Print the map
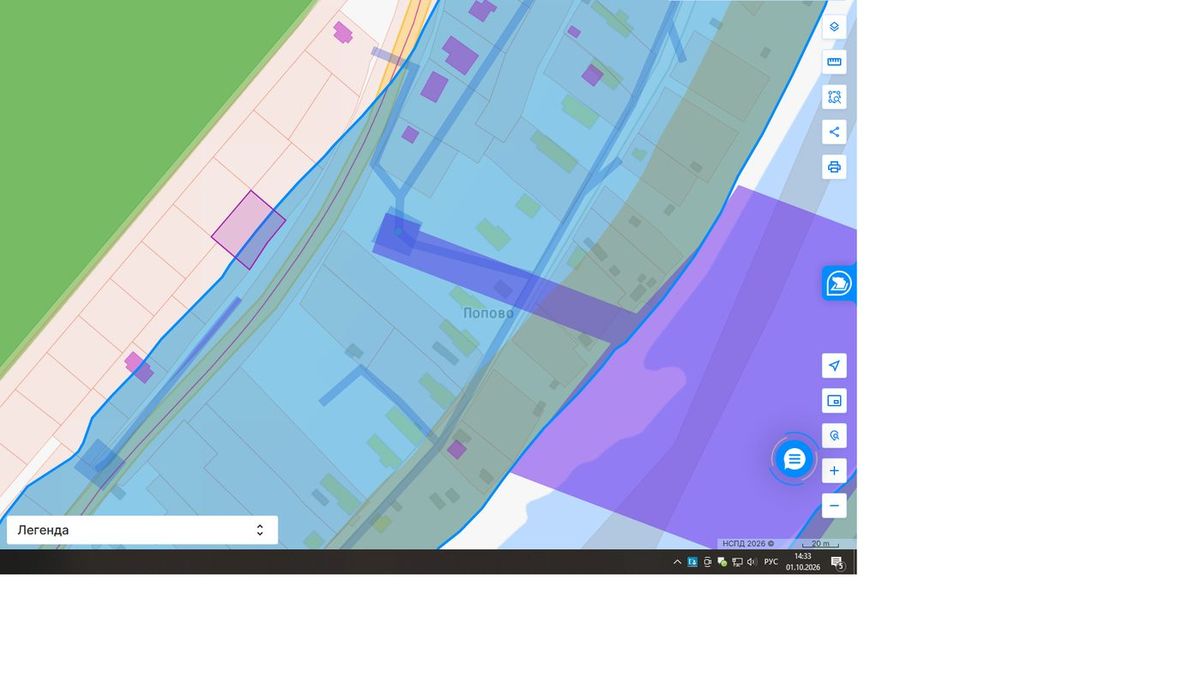The image size is (1200, 675). (x=834, y=167)
